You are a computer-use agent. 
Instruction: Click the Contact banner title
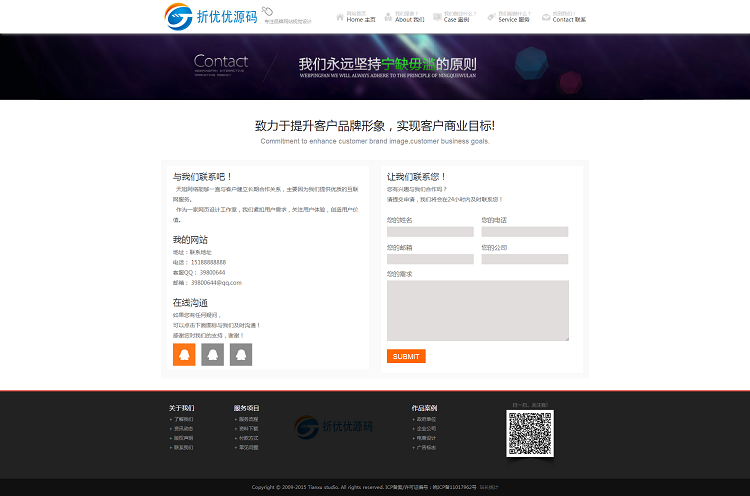(221, 61)
